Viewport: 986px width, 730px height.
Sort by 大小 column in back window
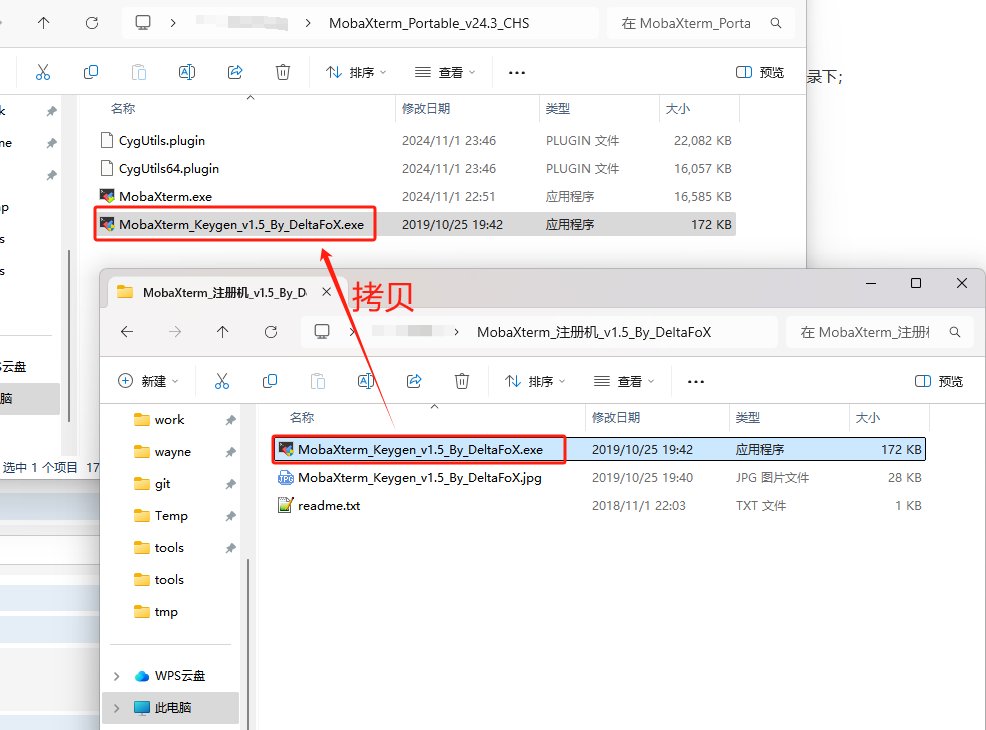pyautogui.click(x=677, y=109)
